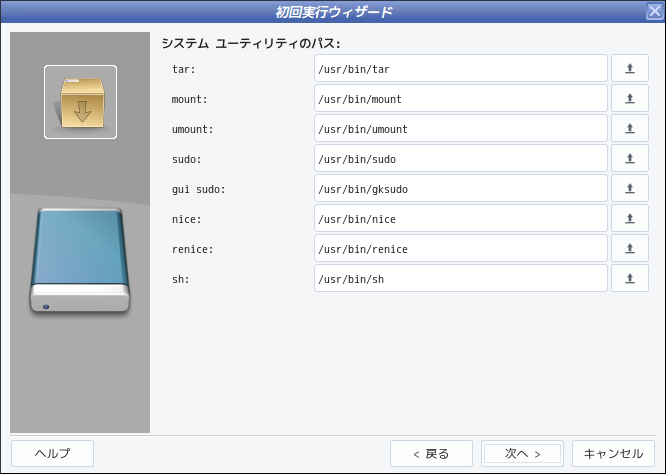Edit the /usr/bin/mount path field
This screenshot has height=474, width=666.
pyautogui.click(x=460, y=98)
